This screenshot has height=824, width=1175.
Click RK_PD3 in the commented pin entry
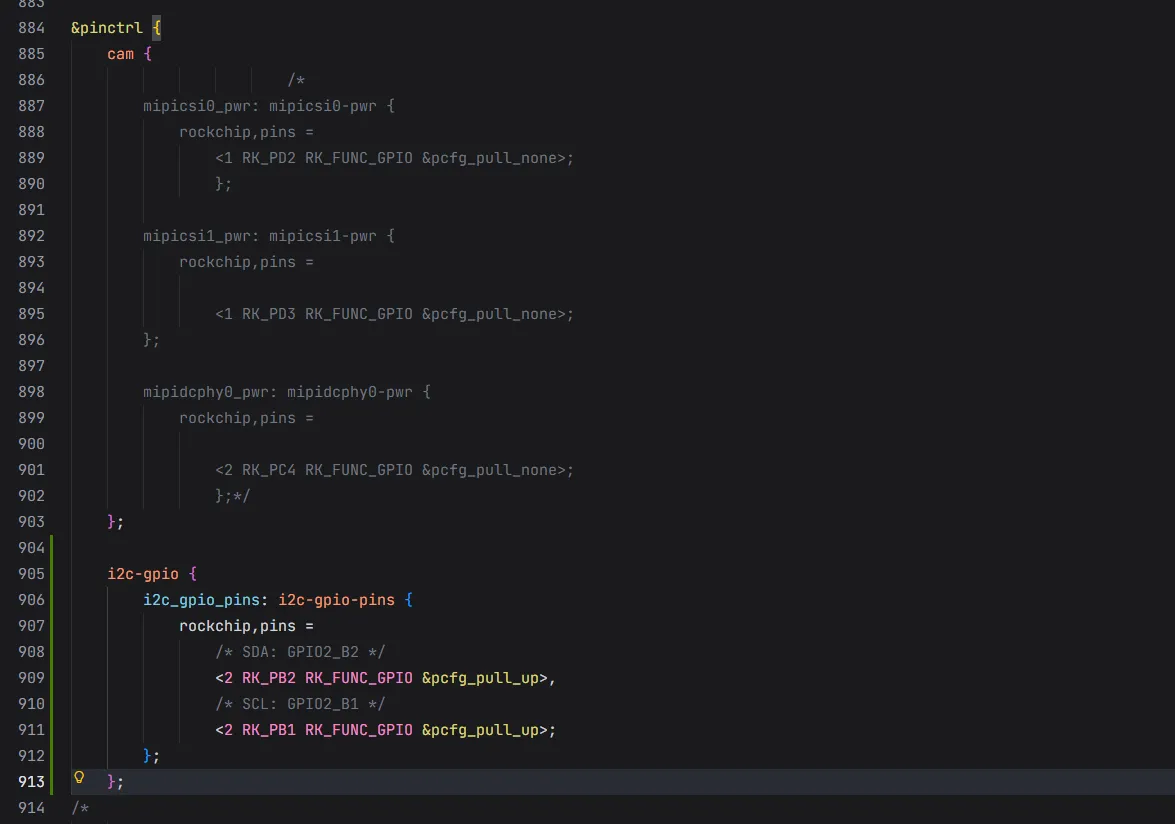[268, 314]
